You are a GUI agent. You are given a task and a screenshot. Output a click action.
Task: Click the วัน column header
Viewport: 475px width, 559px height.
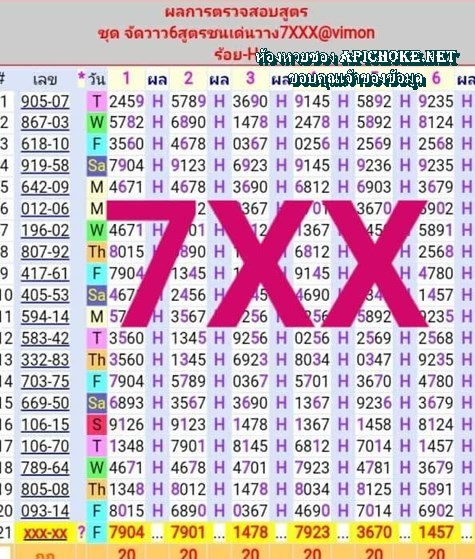coord(97,79)
